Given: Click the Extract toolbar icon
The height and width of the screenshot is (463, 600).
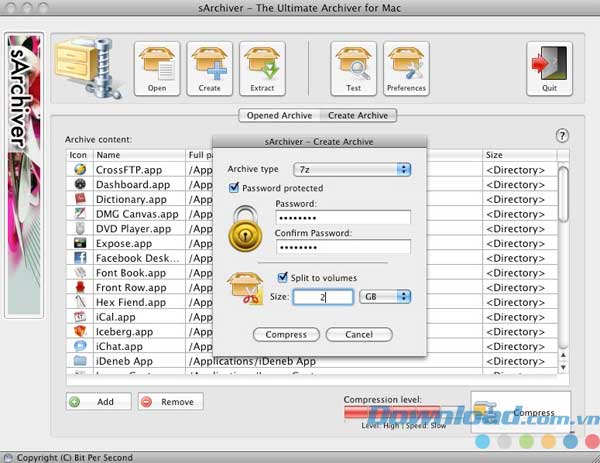Looking at the screenshot, I should tap(262, 67).
